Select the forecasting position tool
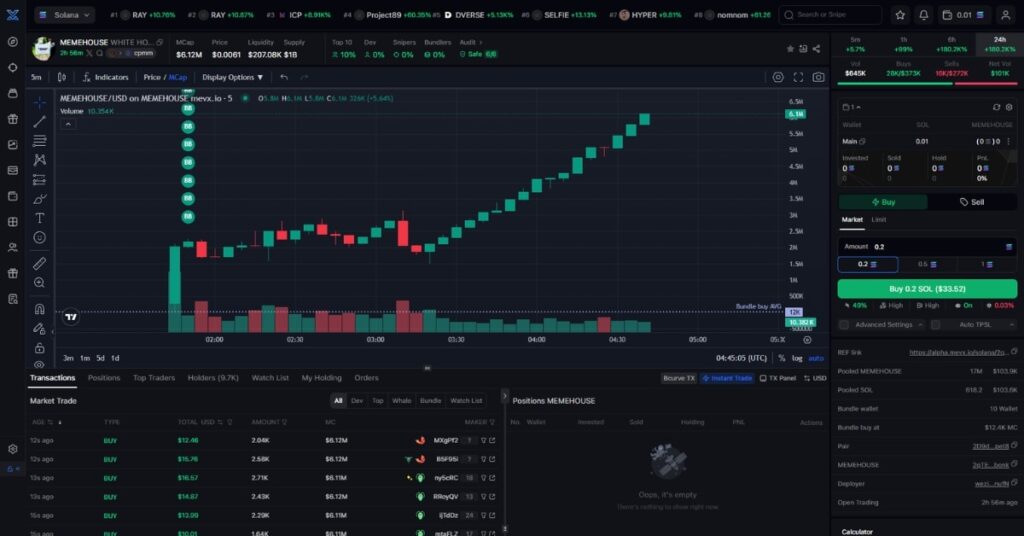The width and height of the screenshot is (1024, 536). point(39,180)
